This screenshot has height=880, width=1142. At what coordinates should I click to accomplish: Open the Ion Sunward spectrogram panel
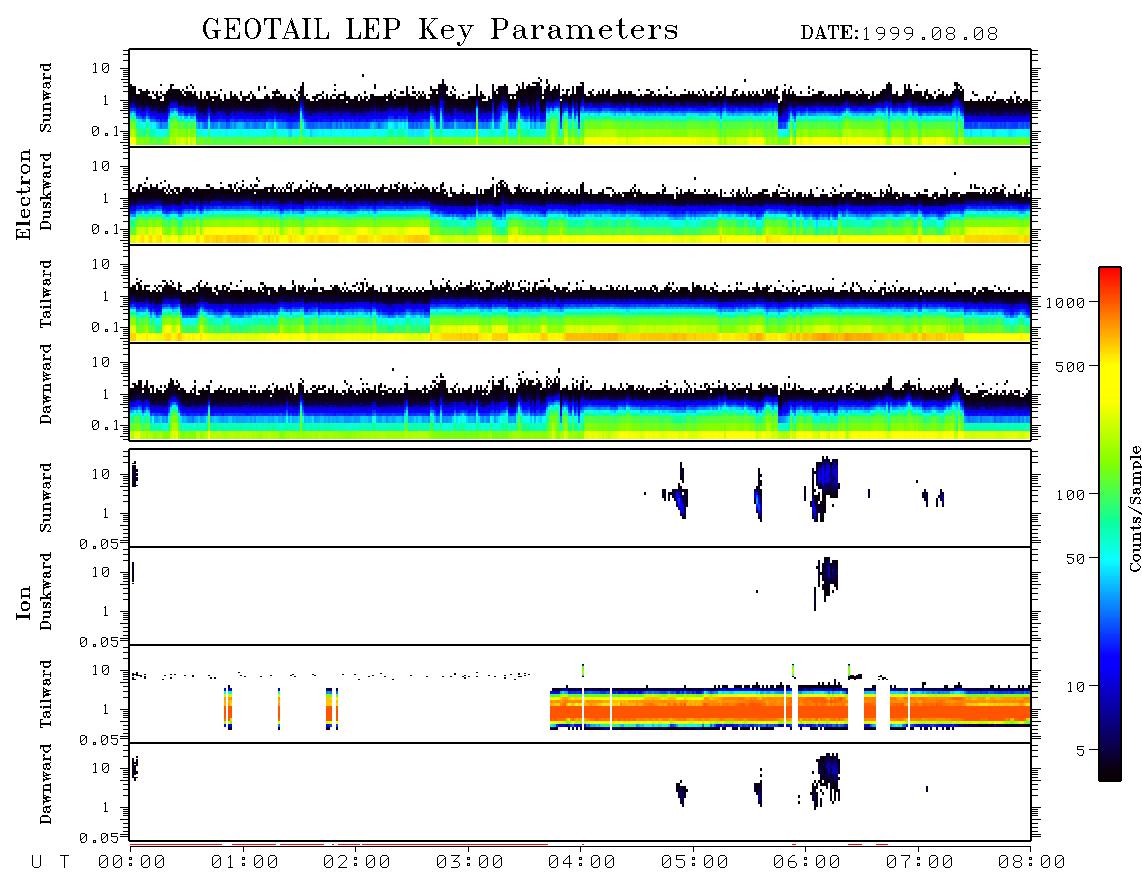click(580, 498)
